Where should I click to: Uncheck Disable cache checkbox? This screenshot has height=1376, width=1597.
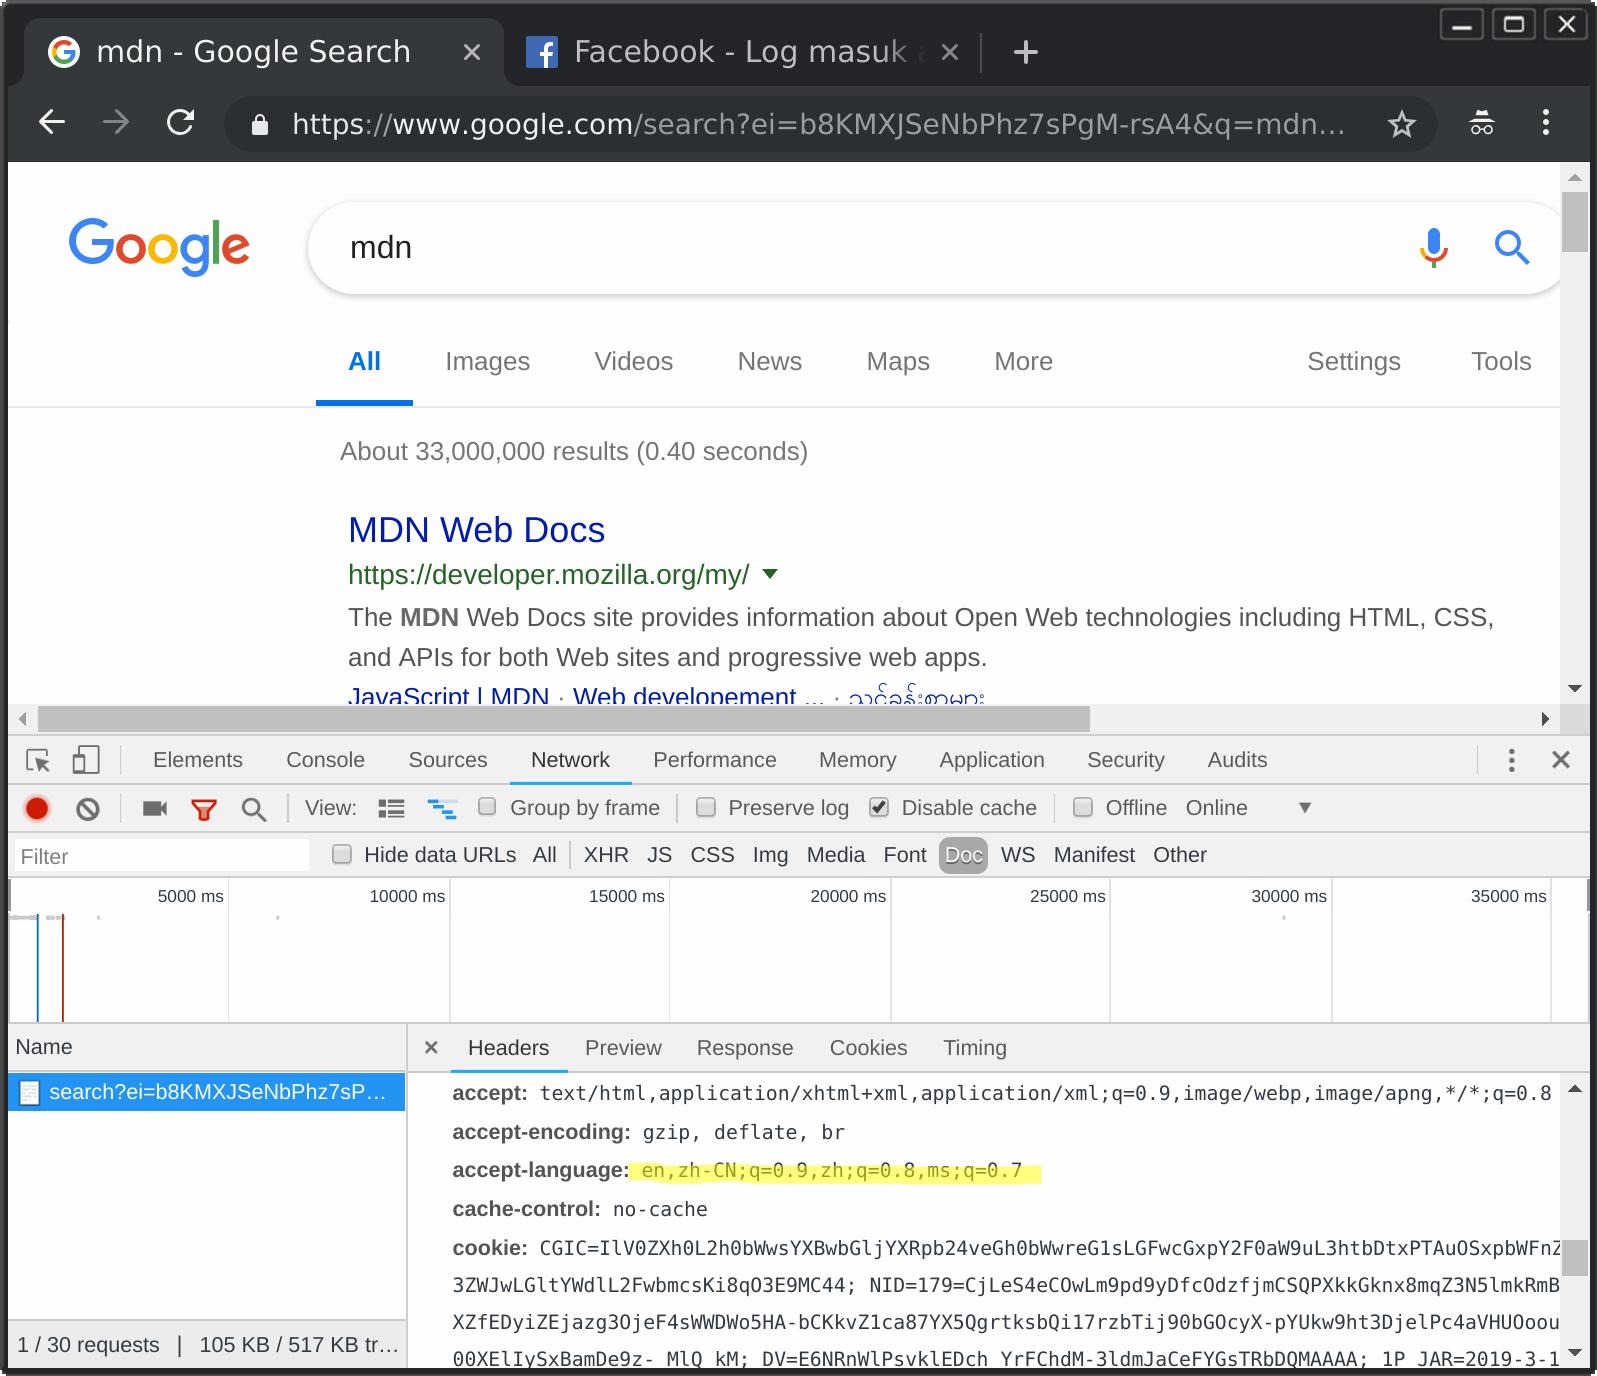click(879, 807)
